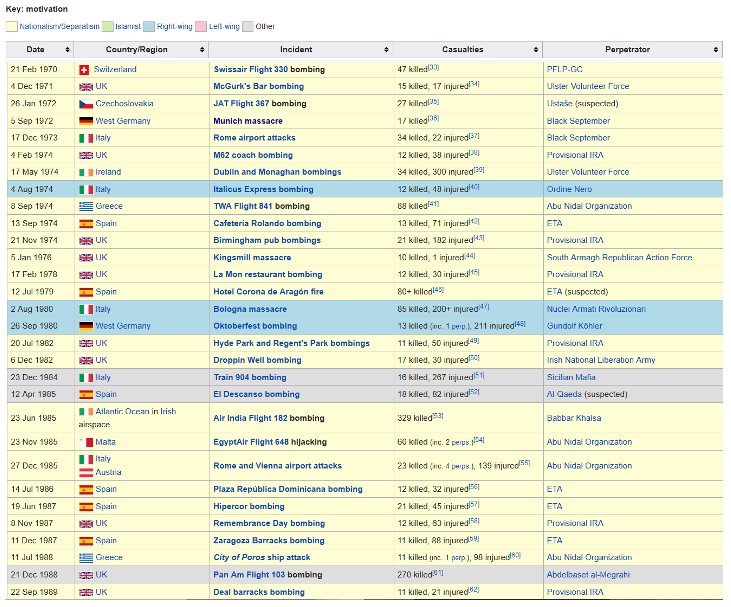
Task: Click the Ireland flag in Dublin bombings row
Action: pos(86,172)
